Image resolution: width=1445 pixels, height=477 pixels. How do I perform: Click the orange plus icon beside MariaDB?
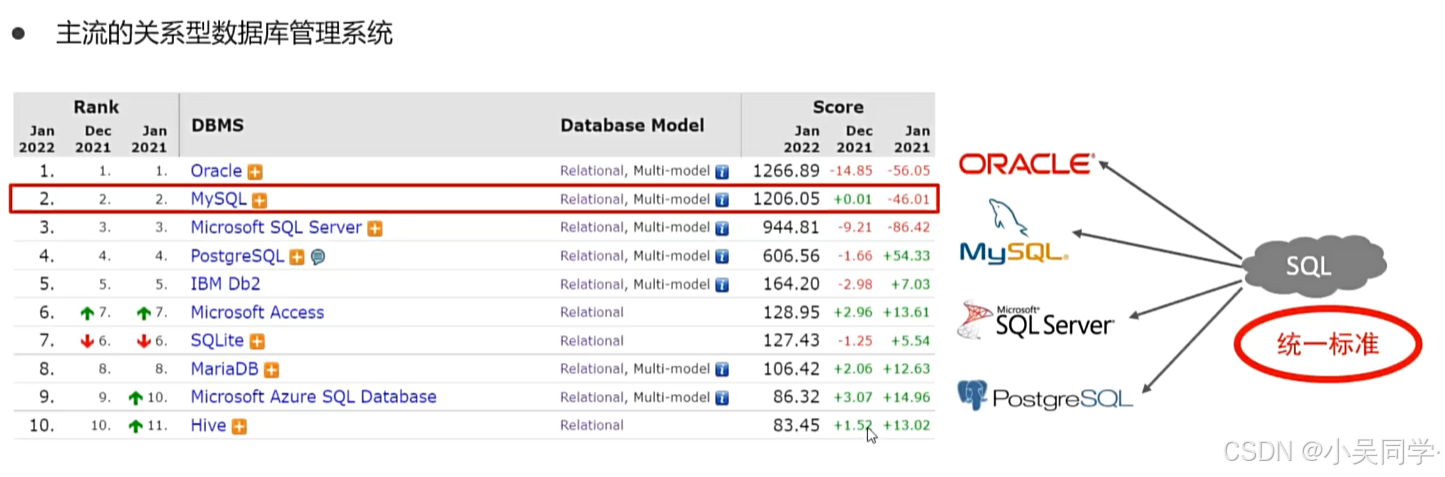[x=272, y=370]
